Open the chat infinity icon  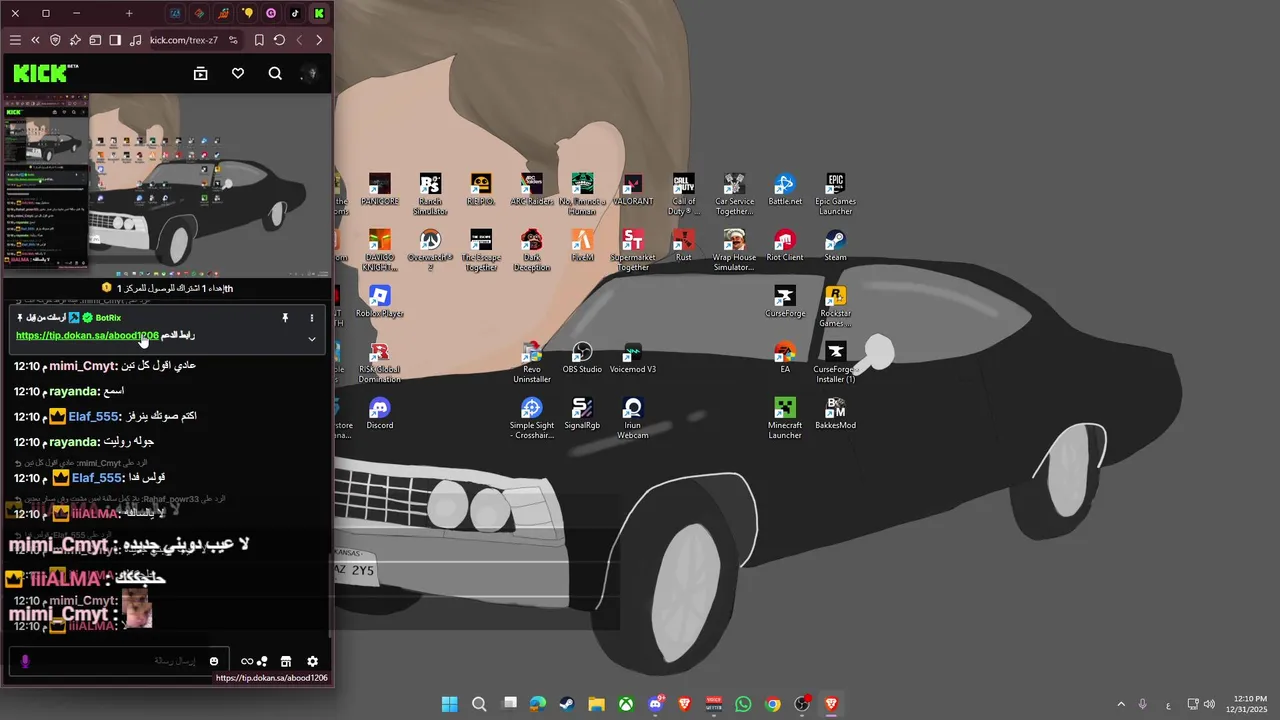247,661
